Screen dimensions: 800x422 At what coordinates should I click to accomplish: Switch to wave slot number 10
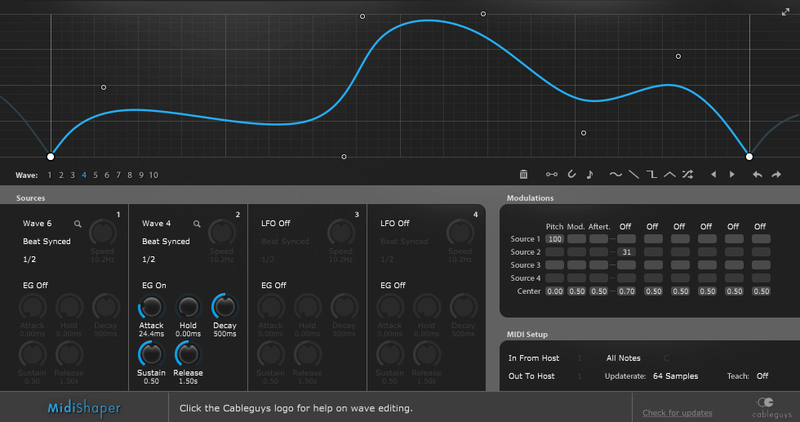[x=153, y=175]
